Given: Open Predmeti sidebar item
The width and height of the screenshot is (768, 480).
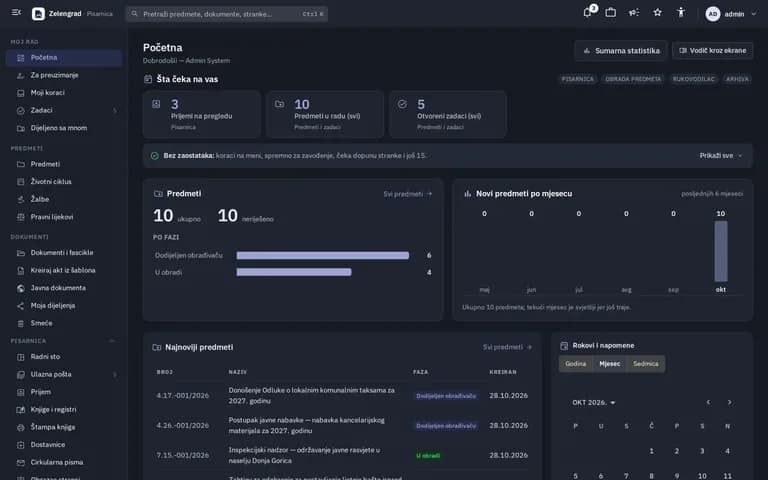Looking at the screenshot, I should click(64, 164).
